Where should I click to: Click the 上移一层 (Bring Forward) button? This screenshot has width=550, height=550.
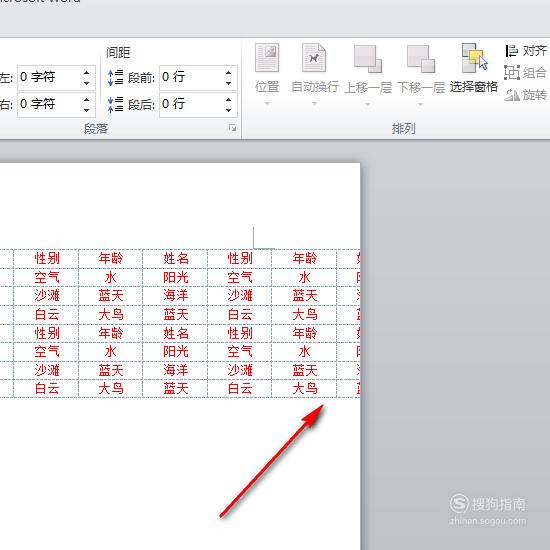[368, 68]
